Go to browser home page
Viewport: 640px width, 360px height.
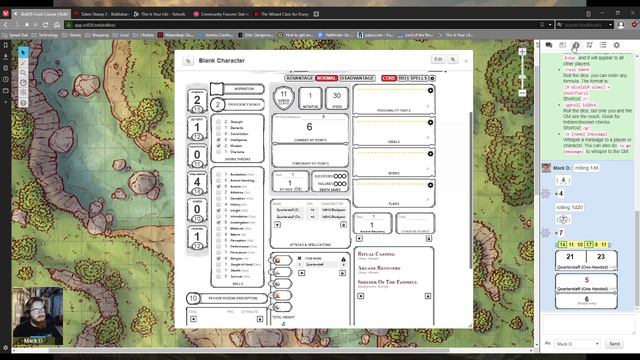[57, 25]
